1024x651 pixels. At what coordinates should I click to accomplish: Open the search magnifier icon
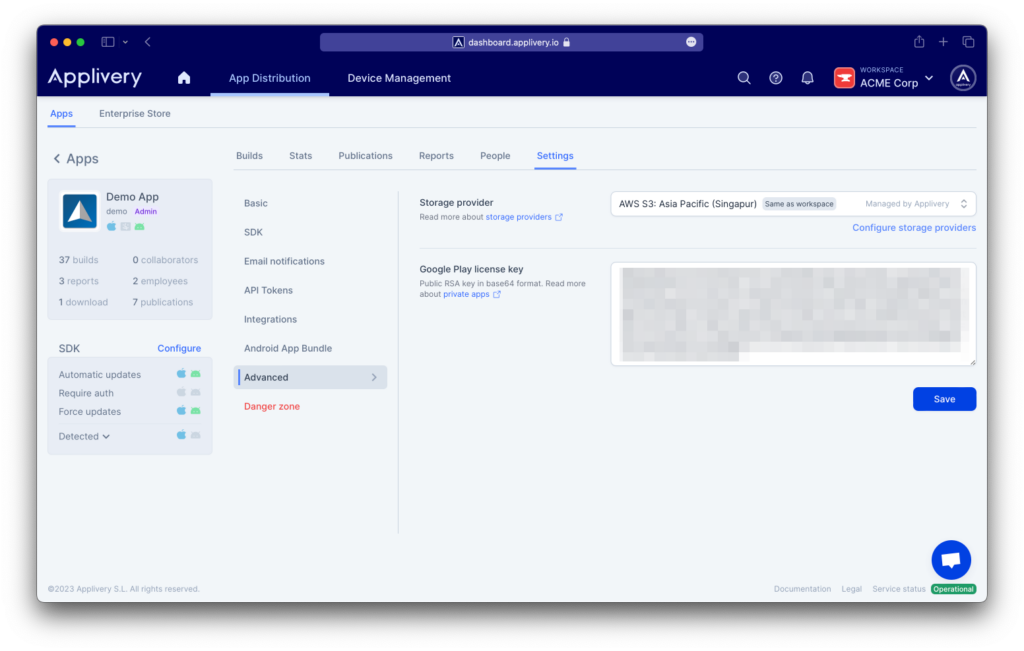click(x=744, y=78)
